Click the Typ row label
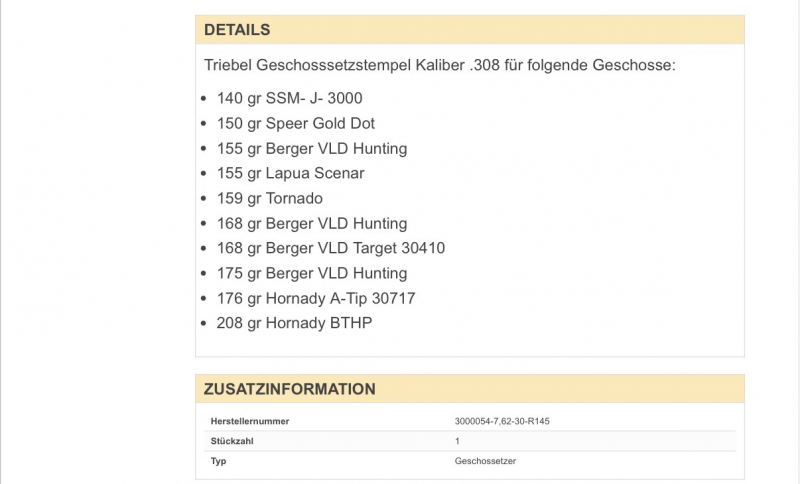 click(219, 461)
